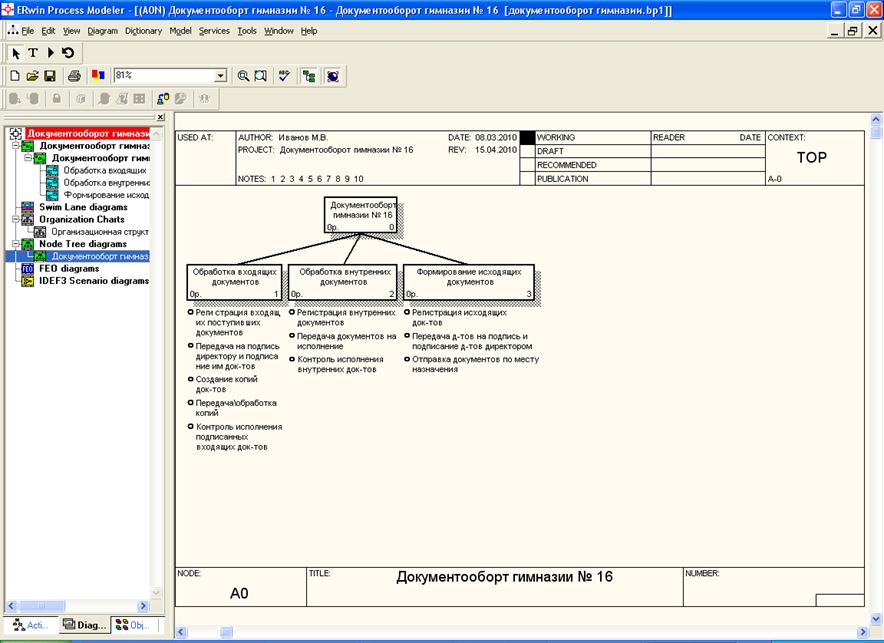
Task: Click the IDEF3 Scenario diagrams yellow icon
Action: coord(28,281)
